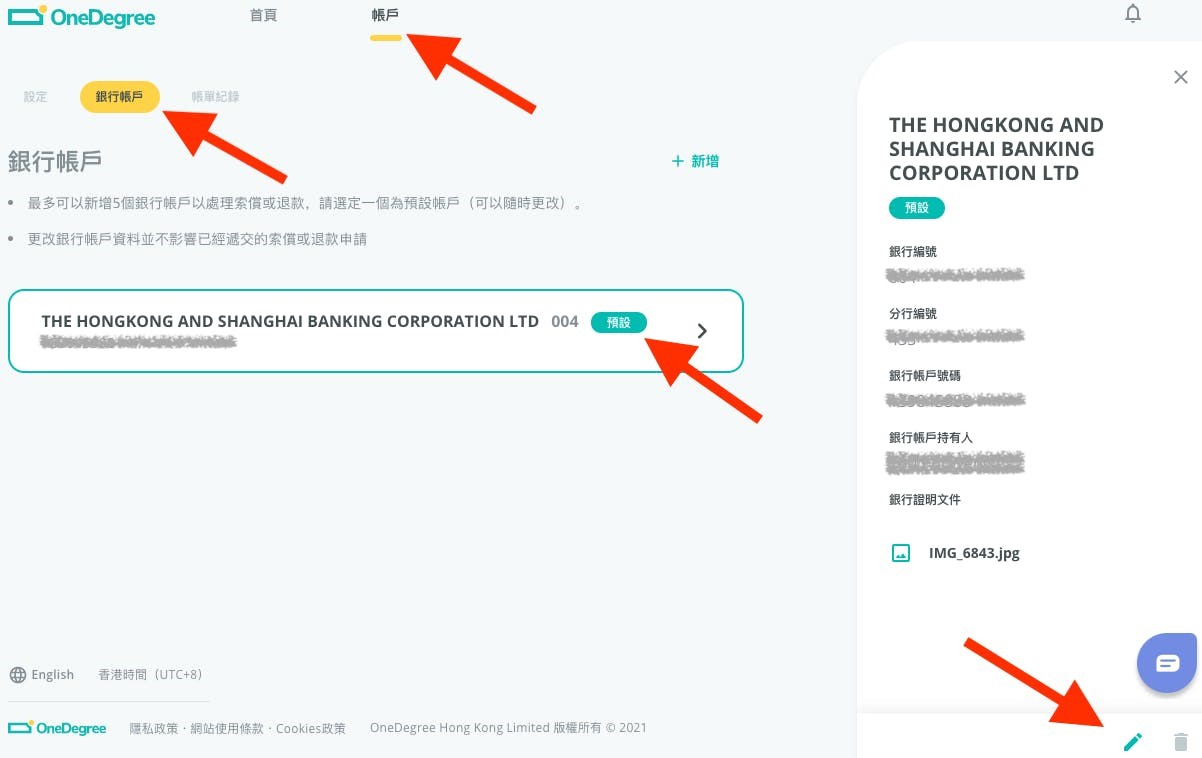Edit bank account with pencil icon
Image resolution: width=1202 pixels, height=758 pixels.
coord(1133,742)
